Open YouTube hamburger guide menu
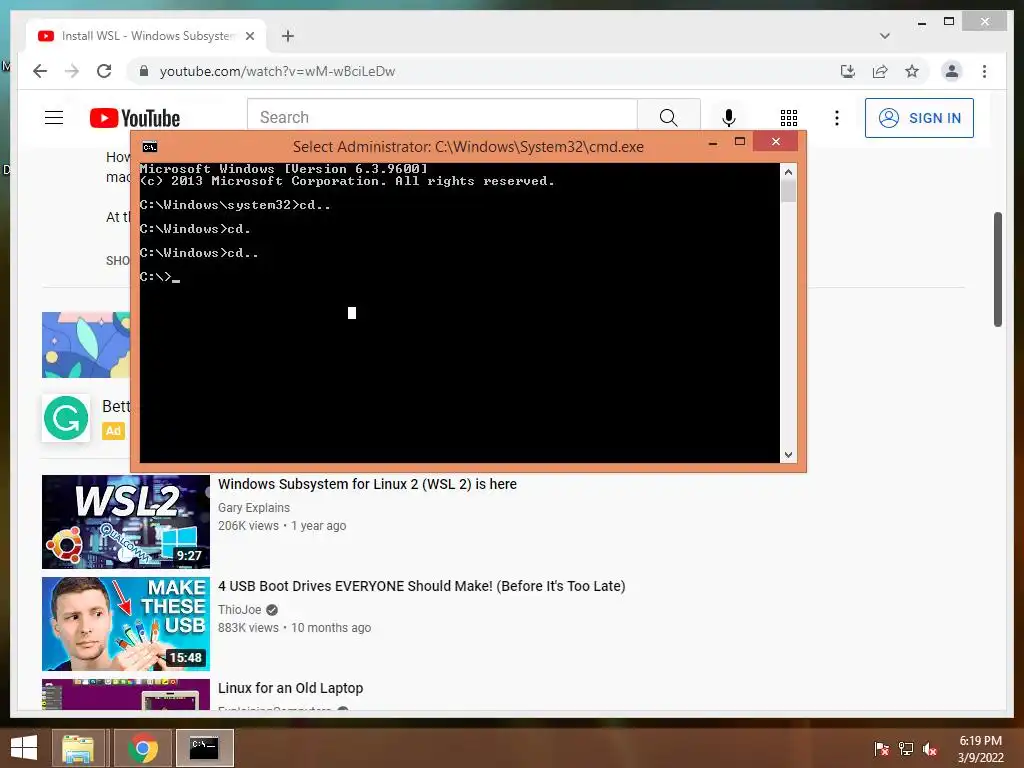 tap(54, 118)
